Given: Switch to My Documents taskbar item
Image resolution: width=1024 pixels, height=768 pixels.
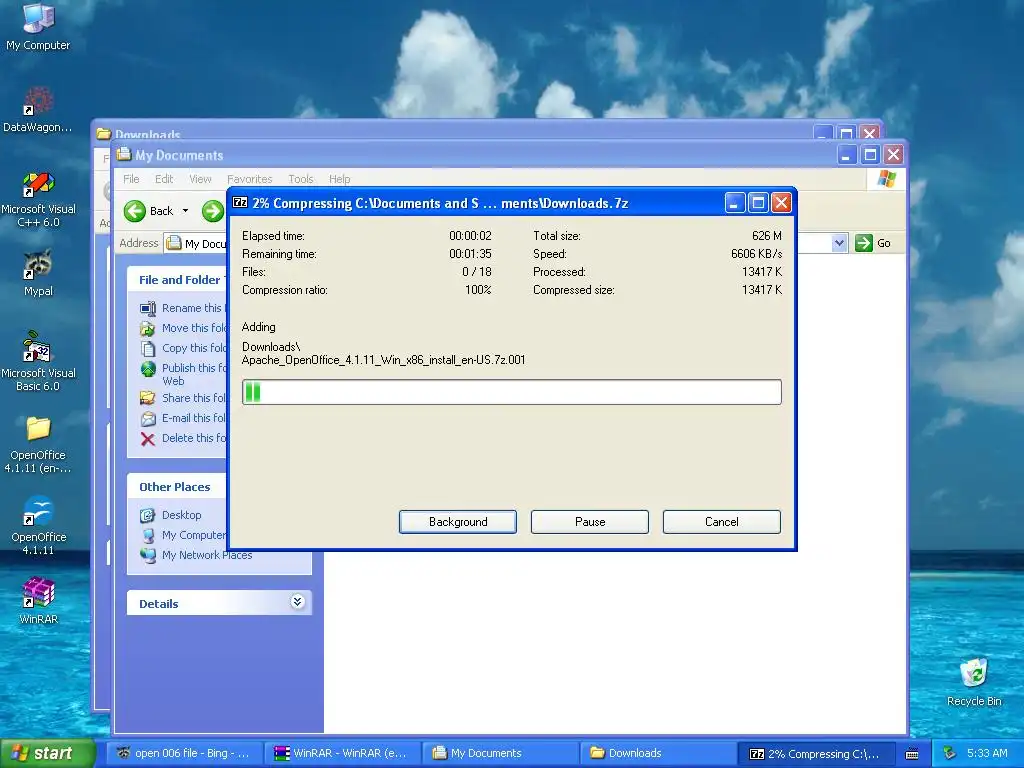Looking at the screenshot, I should coord(501,753).
